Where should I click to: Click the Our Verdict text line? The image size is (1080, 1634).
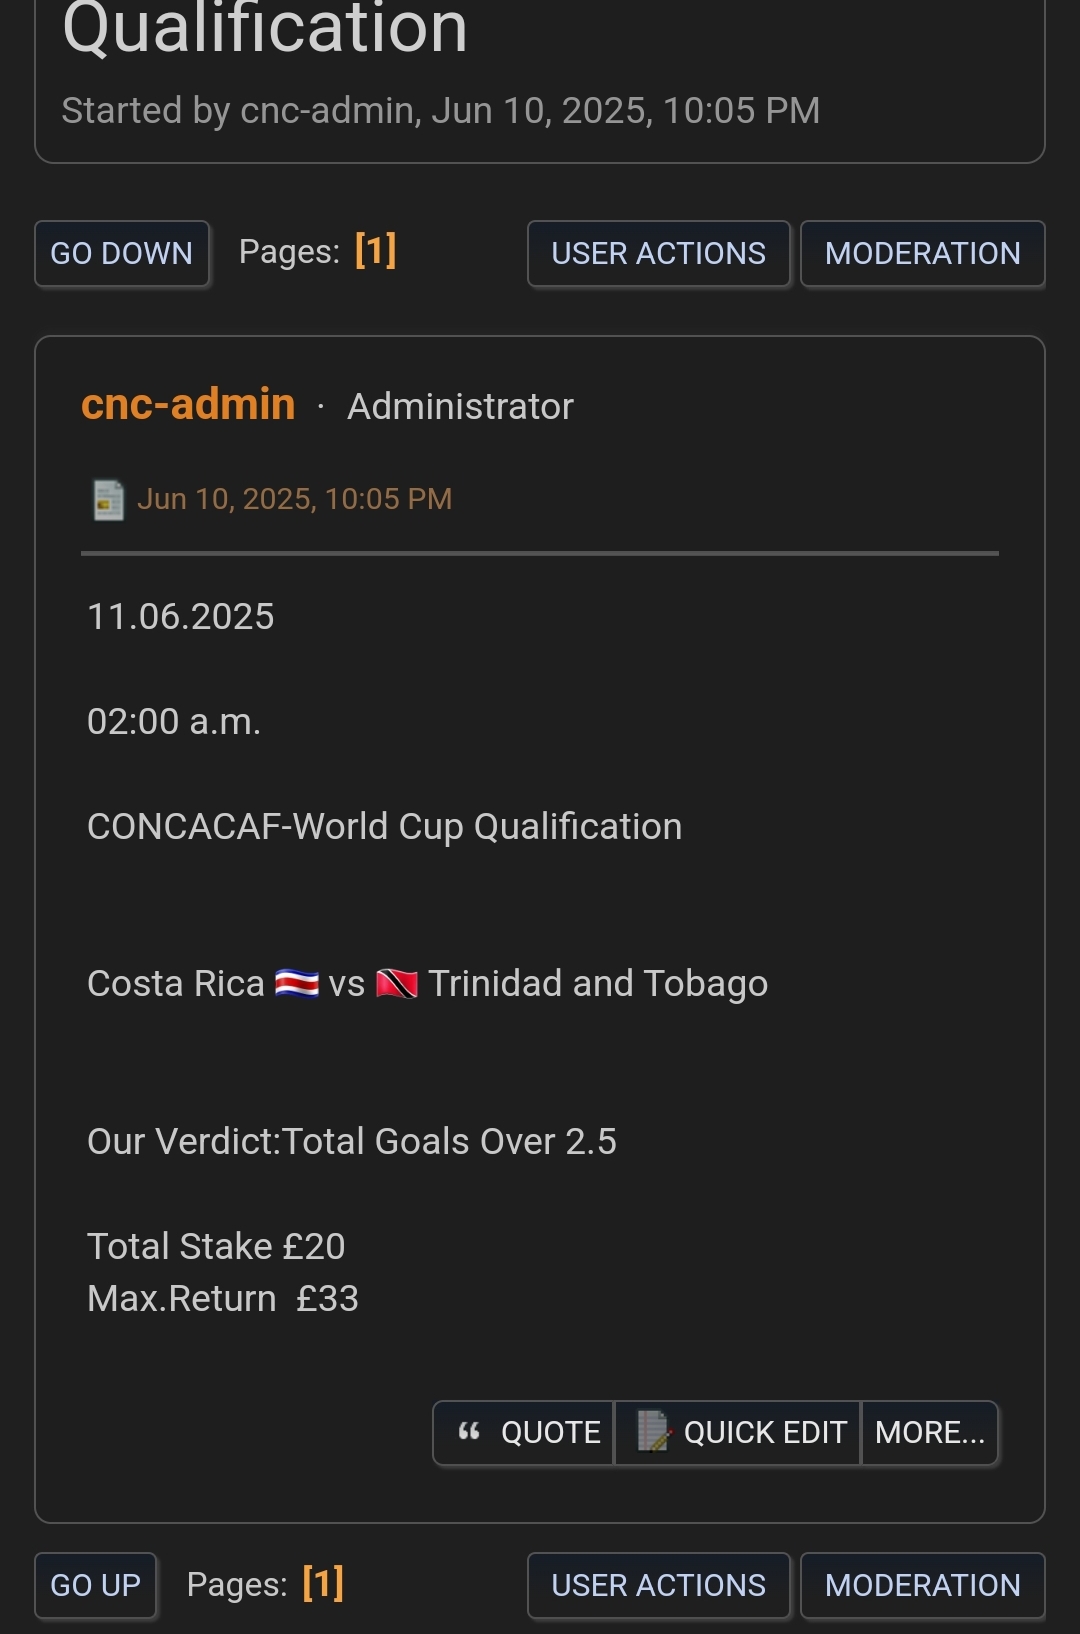coord(352,1142)
